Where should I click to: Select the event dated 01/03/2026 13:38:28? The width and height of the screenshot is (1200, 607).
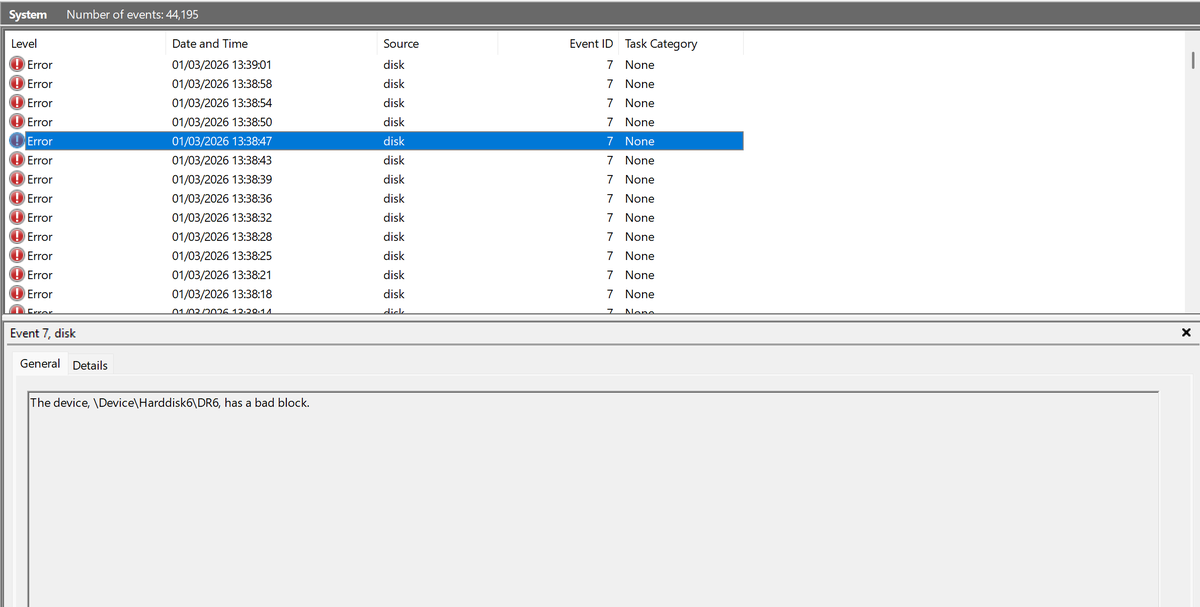[x=222, y=236]
